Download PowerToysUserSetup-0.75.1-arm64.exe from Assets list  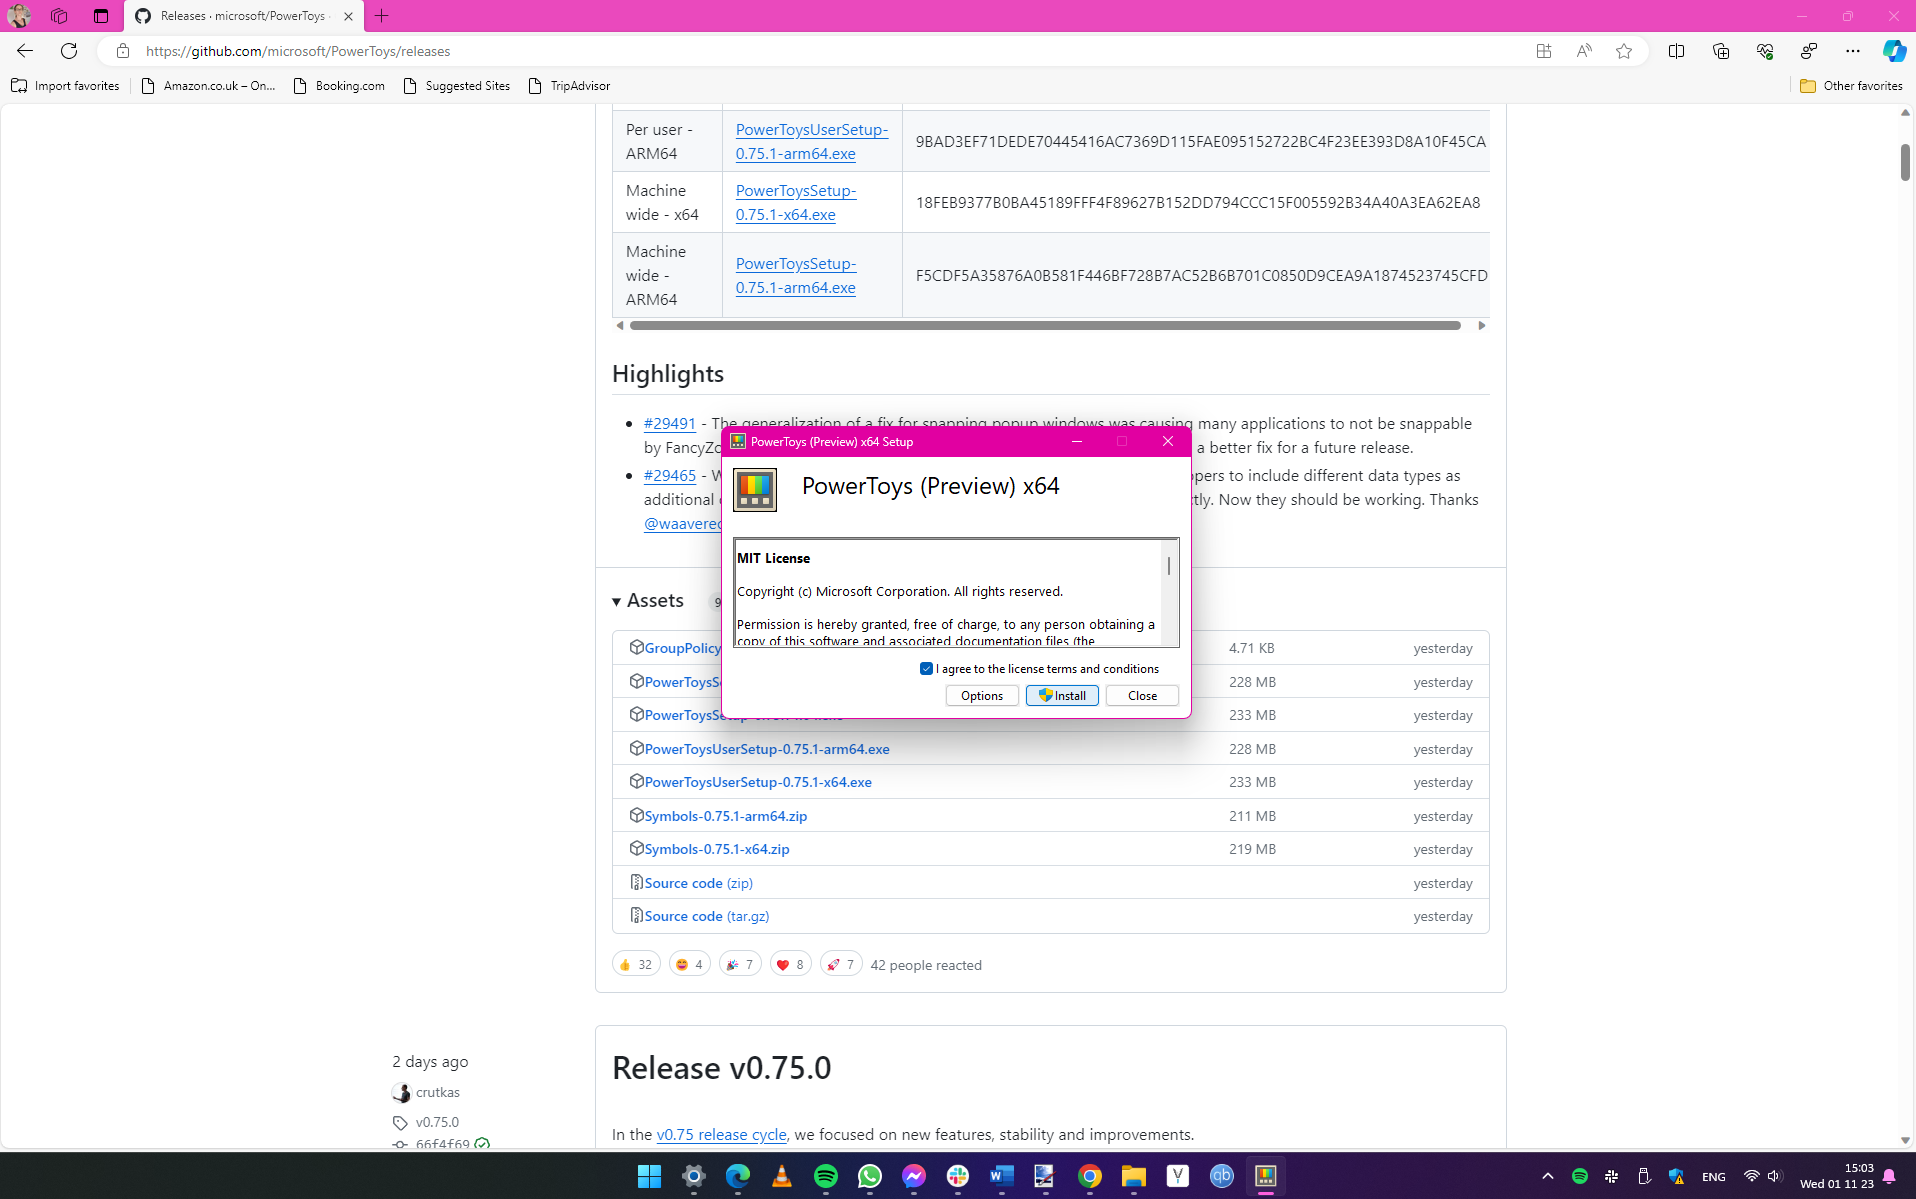click(x=767, y=749)
